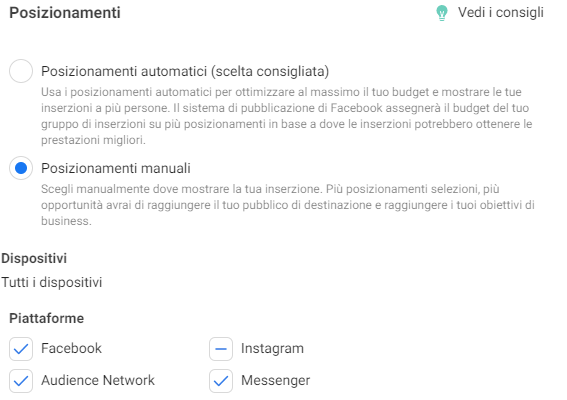Click the automatic placements description text
567x400 pixels.
click(286, 116)
